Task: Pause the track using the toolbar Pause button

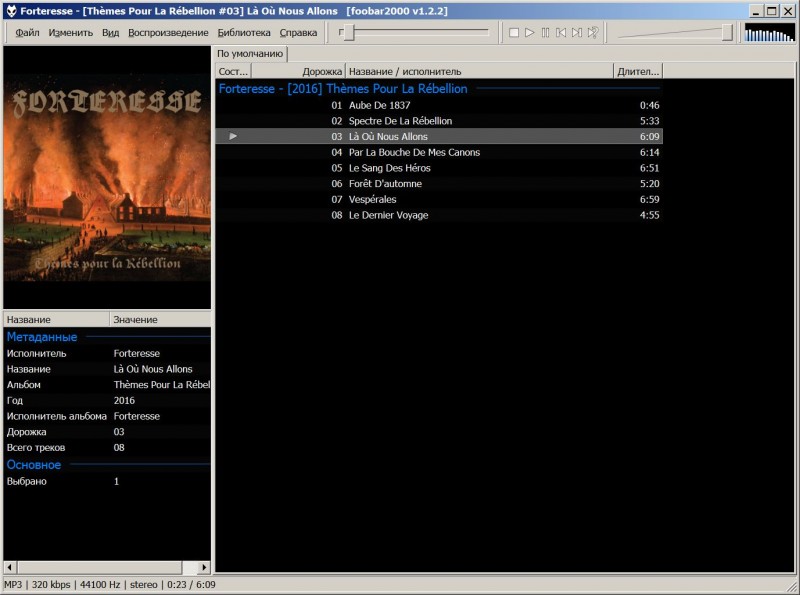Action: pos(545,33)
